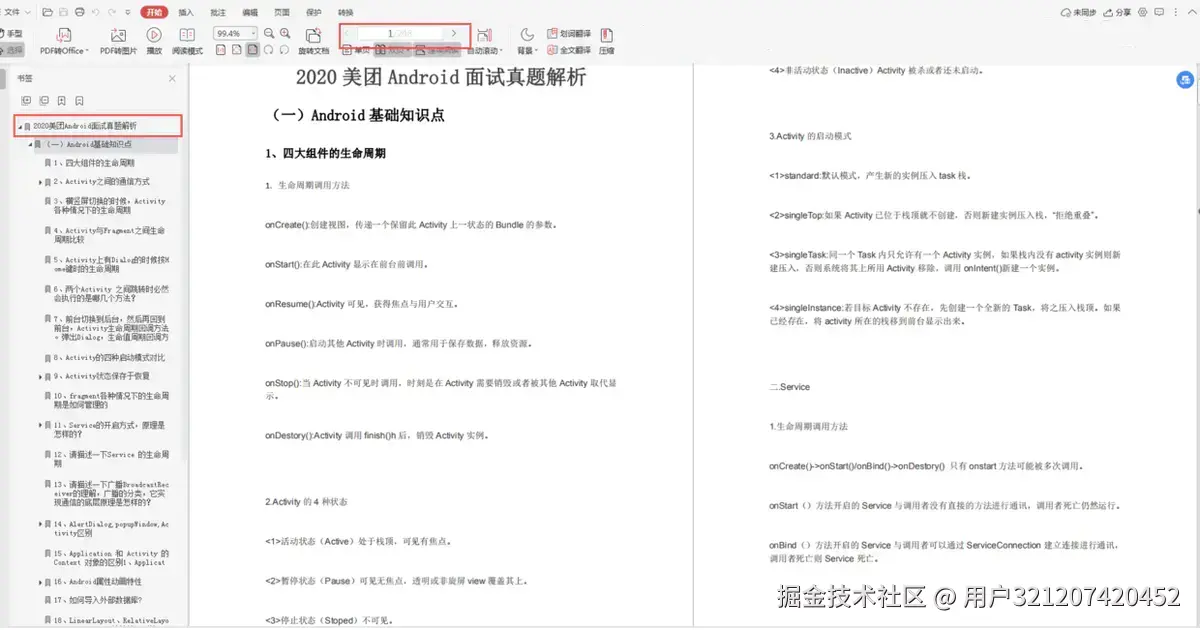Click the page number input field
Image resolution: width=1200 pixels, height=630 pixels.
[x=400, y=33]
